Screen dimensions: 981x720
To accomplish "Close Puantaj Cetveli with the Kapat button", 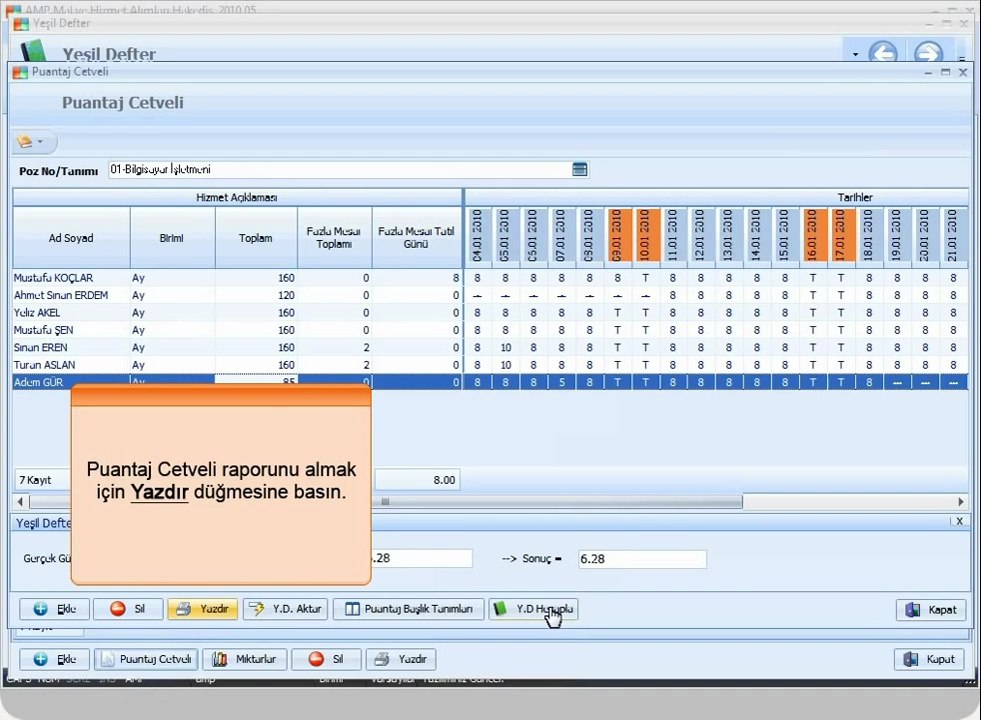I will click(931, 609).
